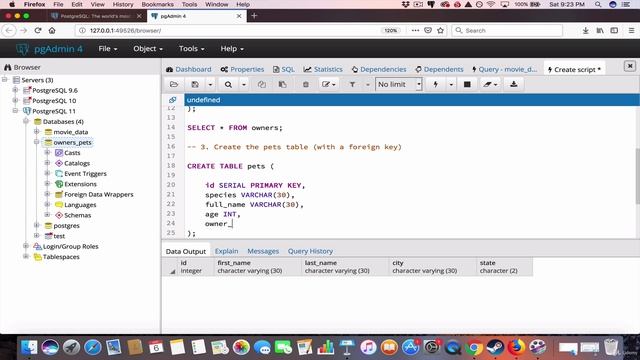Open filter options dropdown arrow

click(367, 84)
